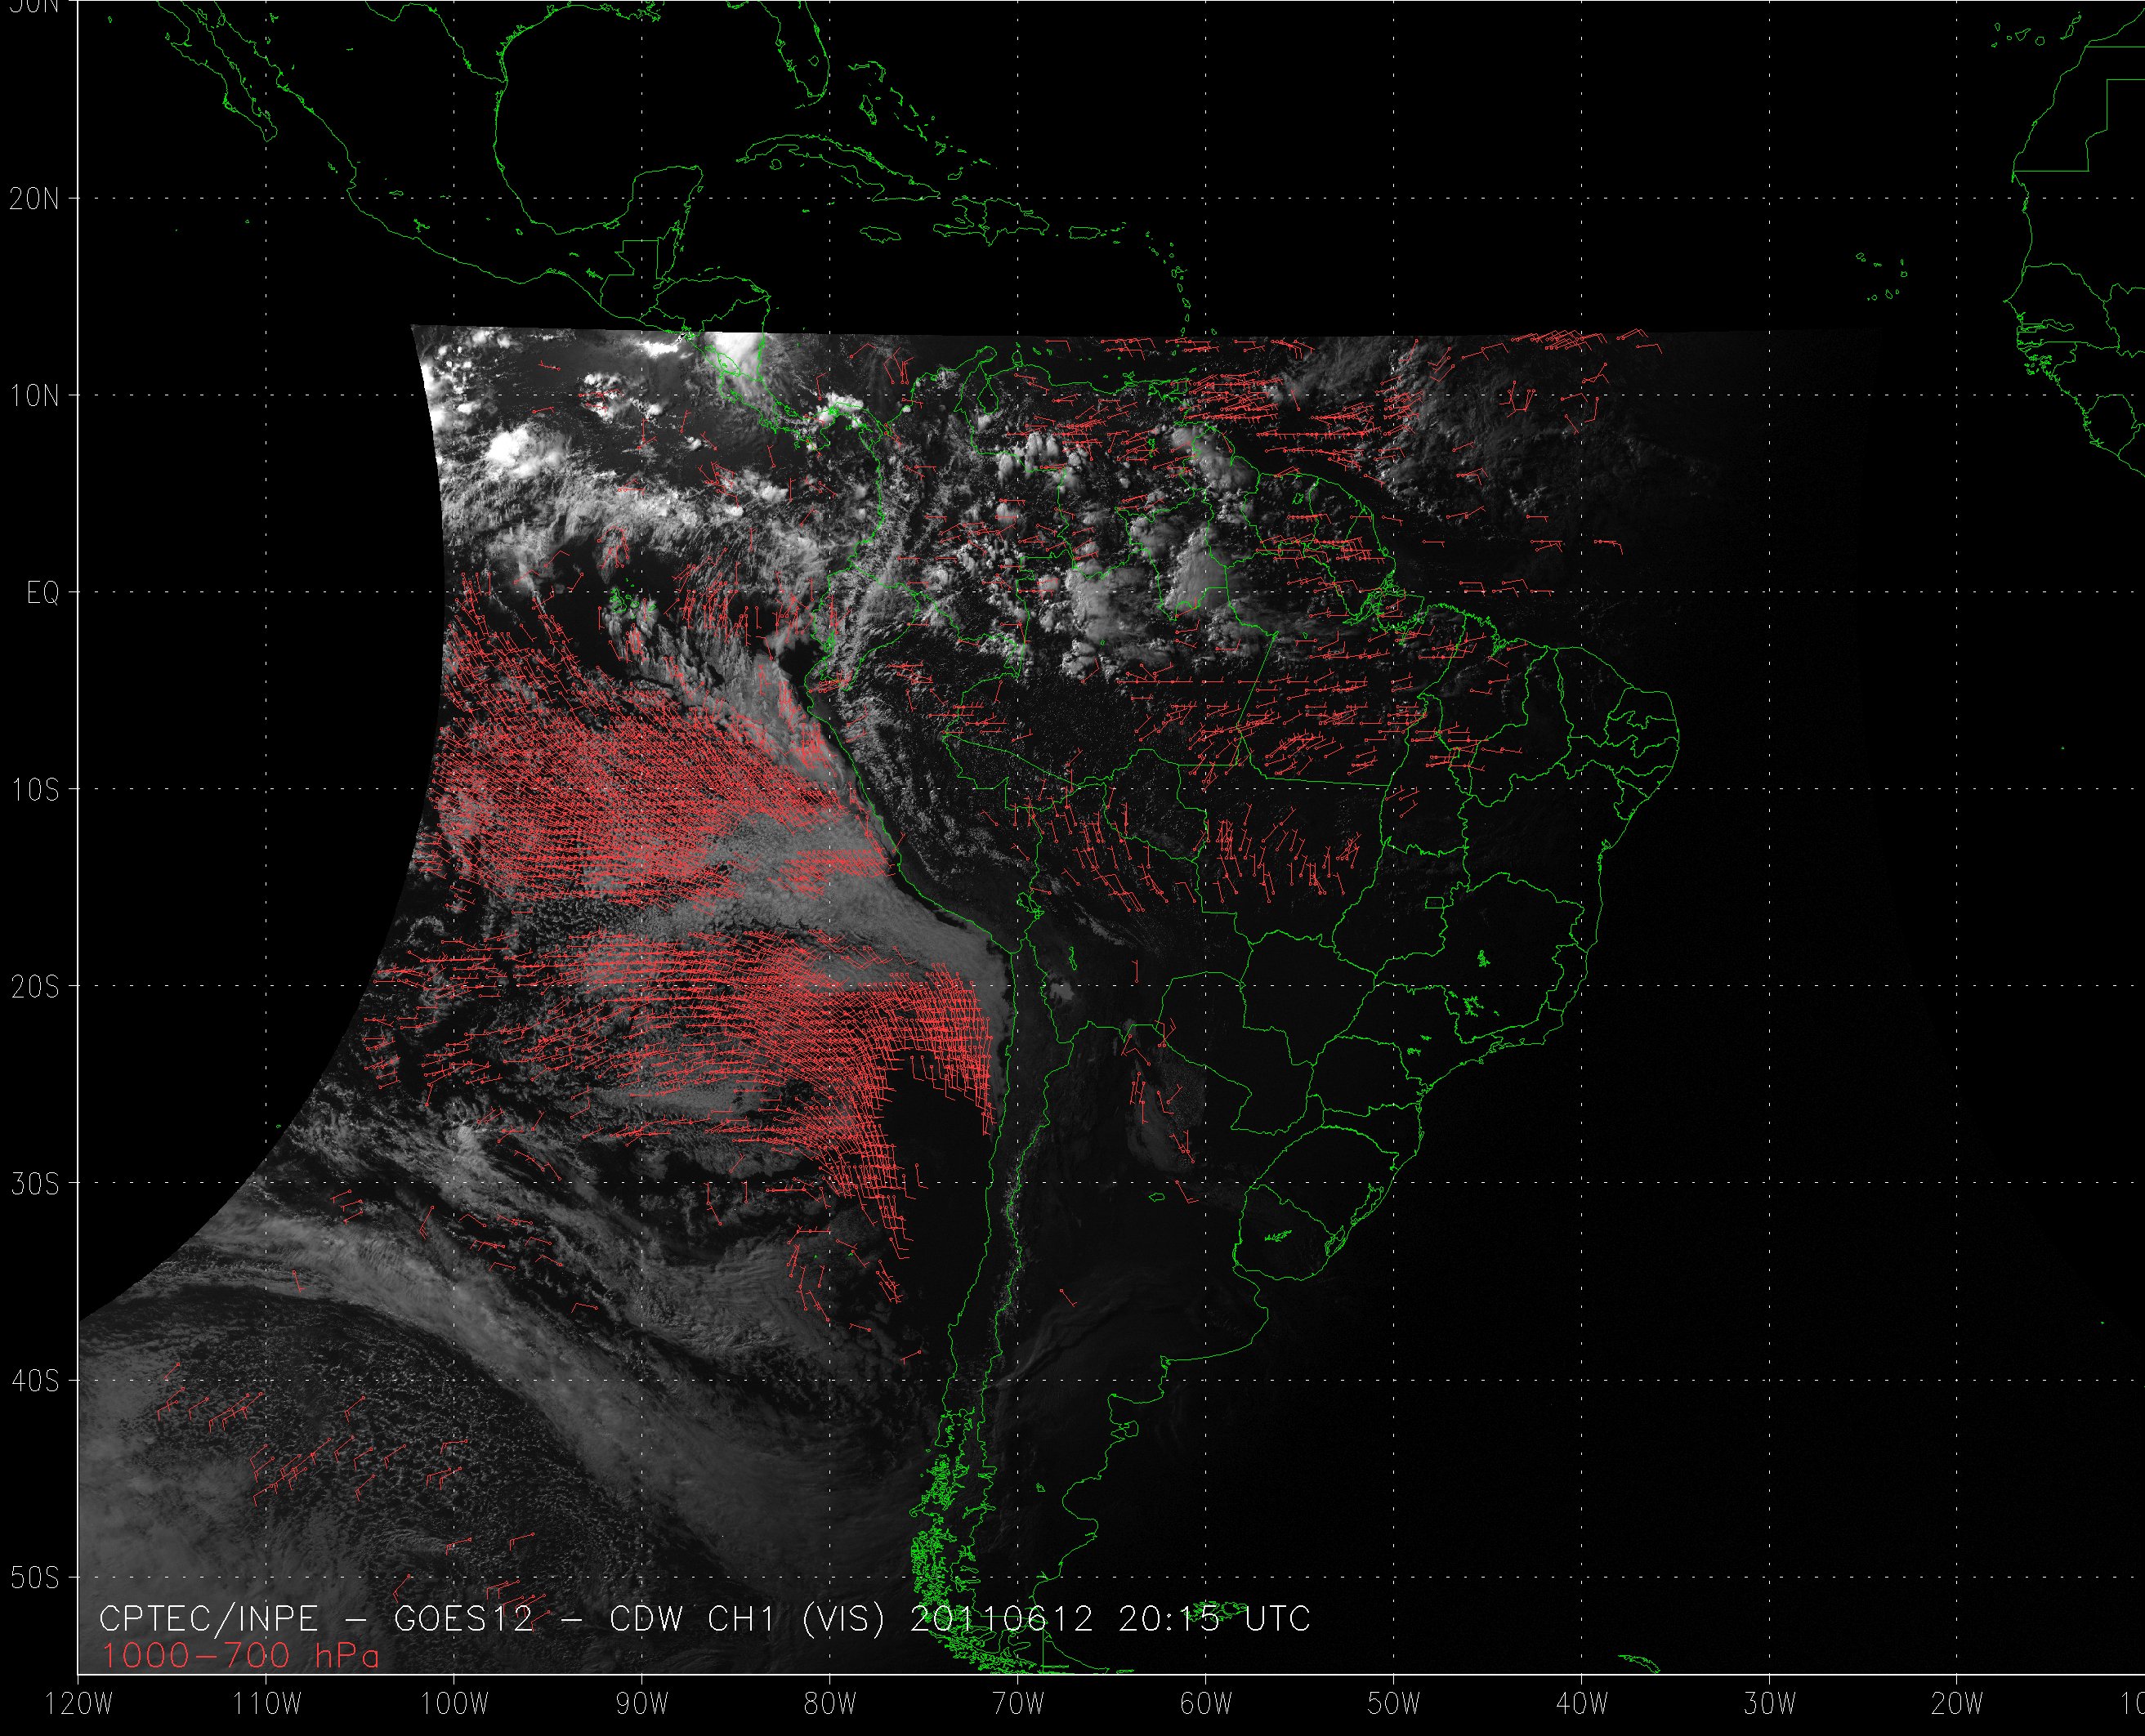Click the CPTEC/INPE GOES12 caption text
Viewport: 2145px width, 1736px height.
click(x=704, y=1619)
